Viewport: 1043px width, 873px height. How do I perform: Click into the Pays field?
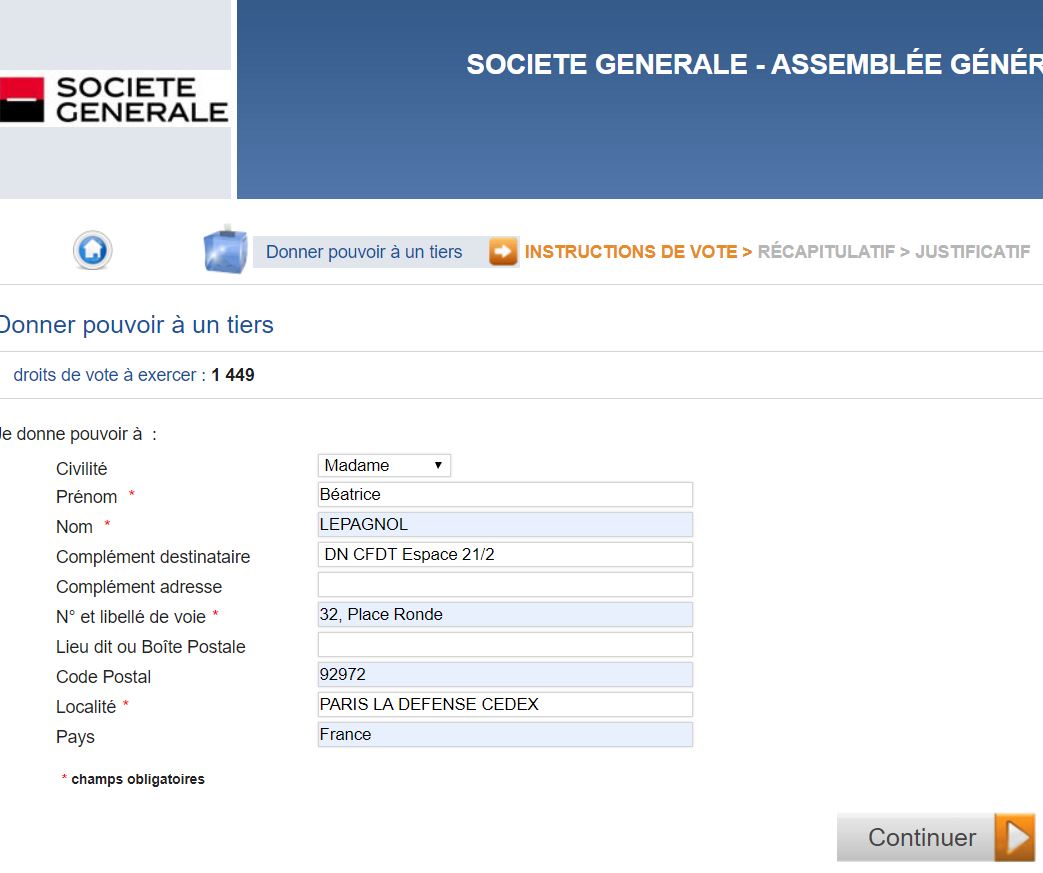505,734
